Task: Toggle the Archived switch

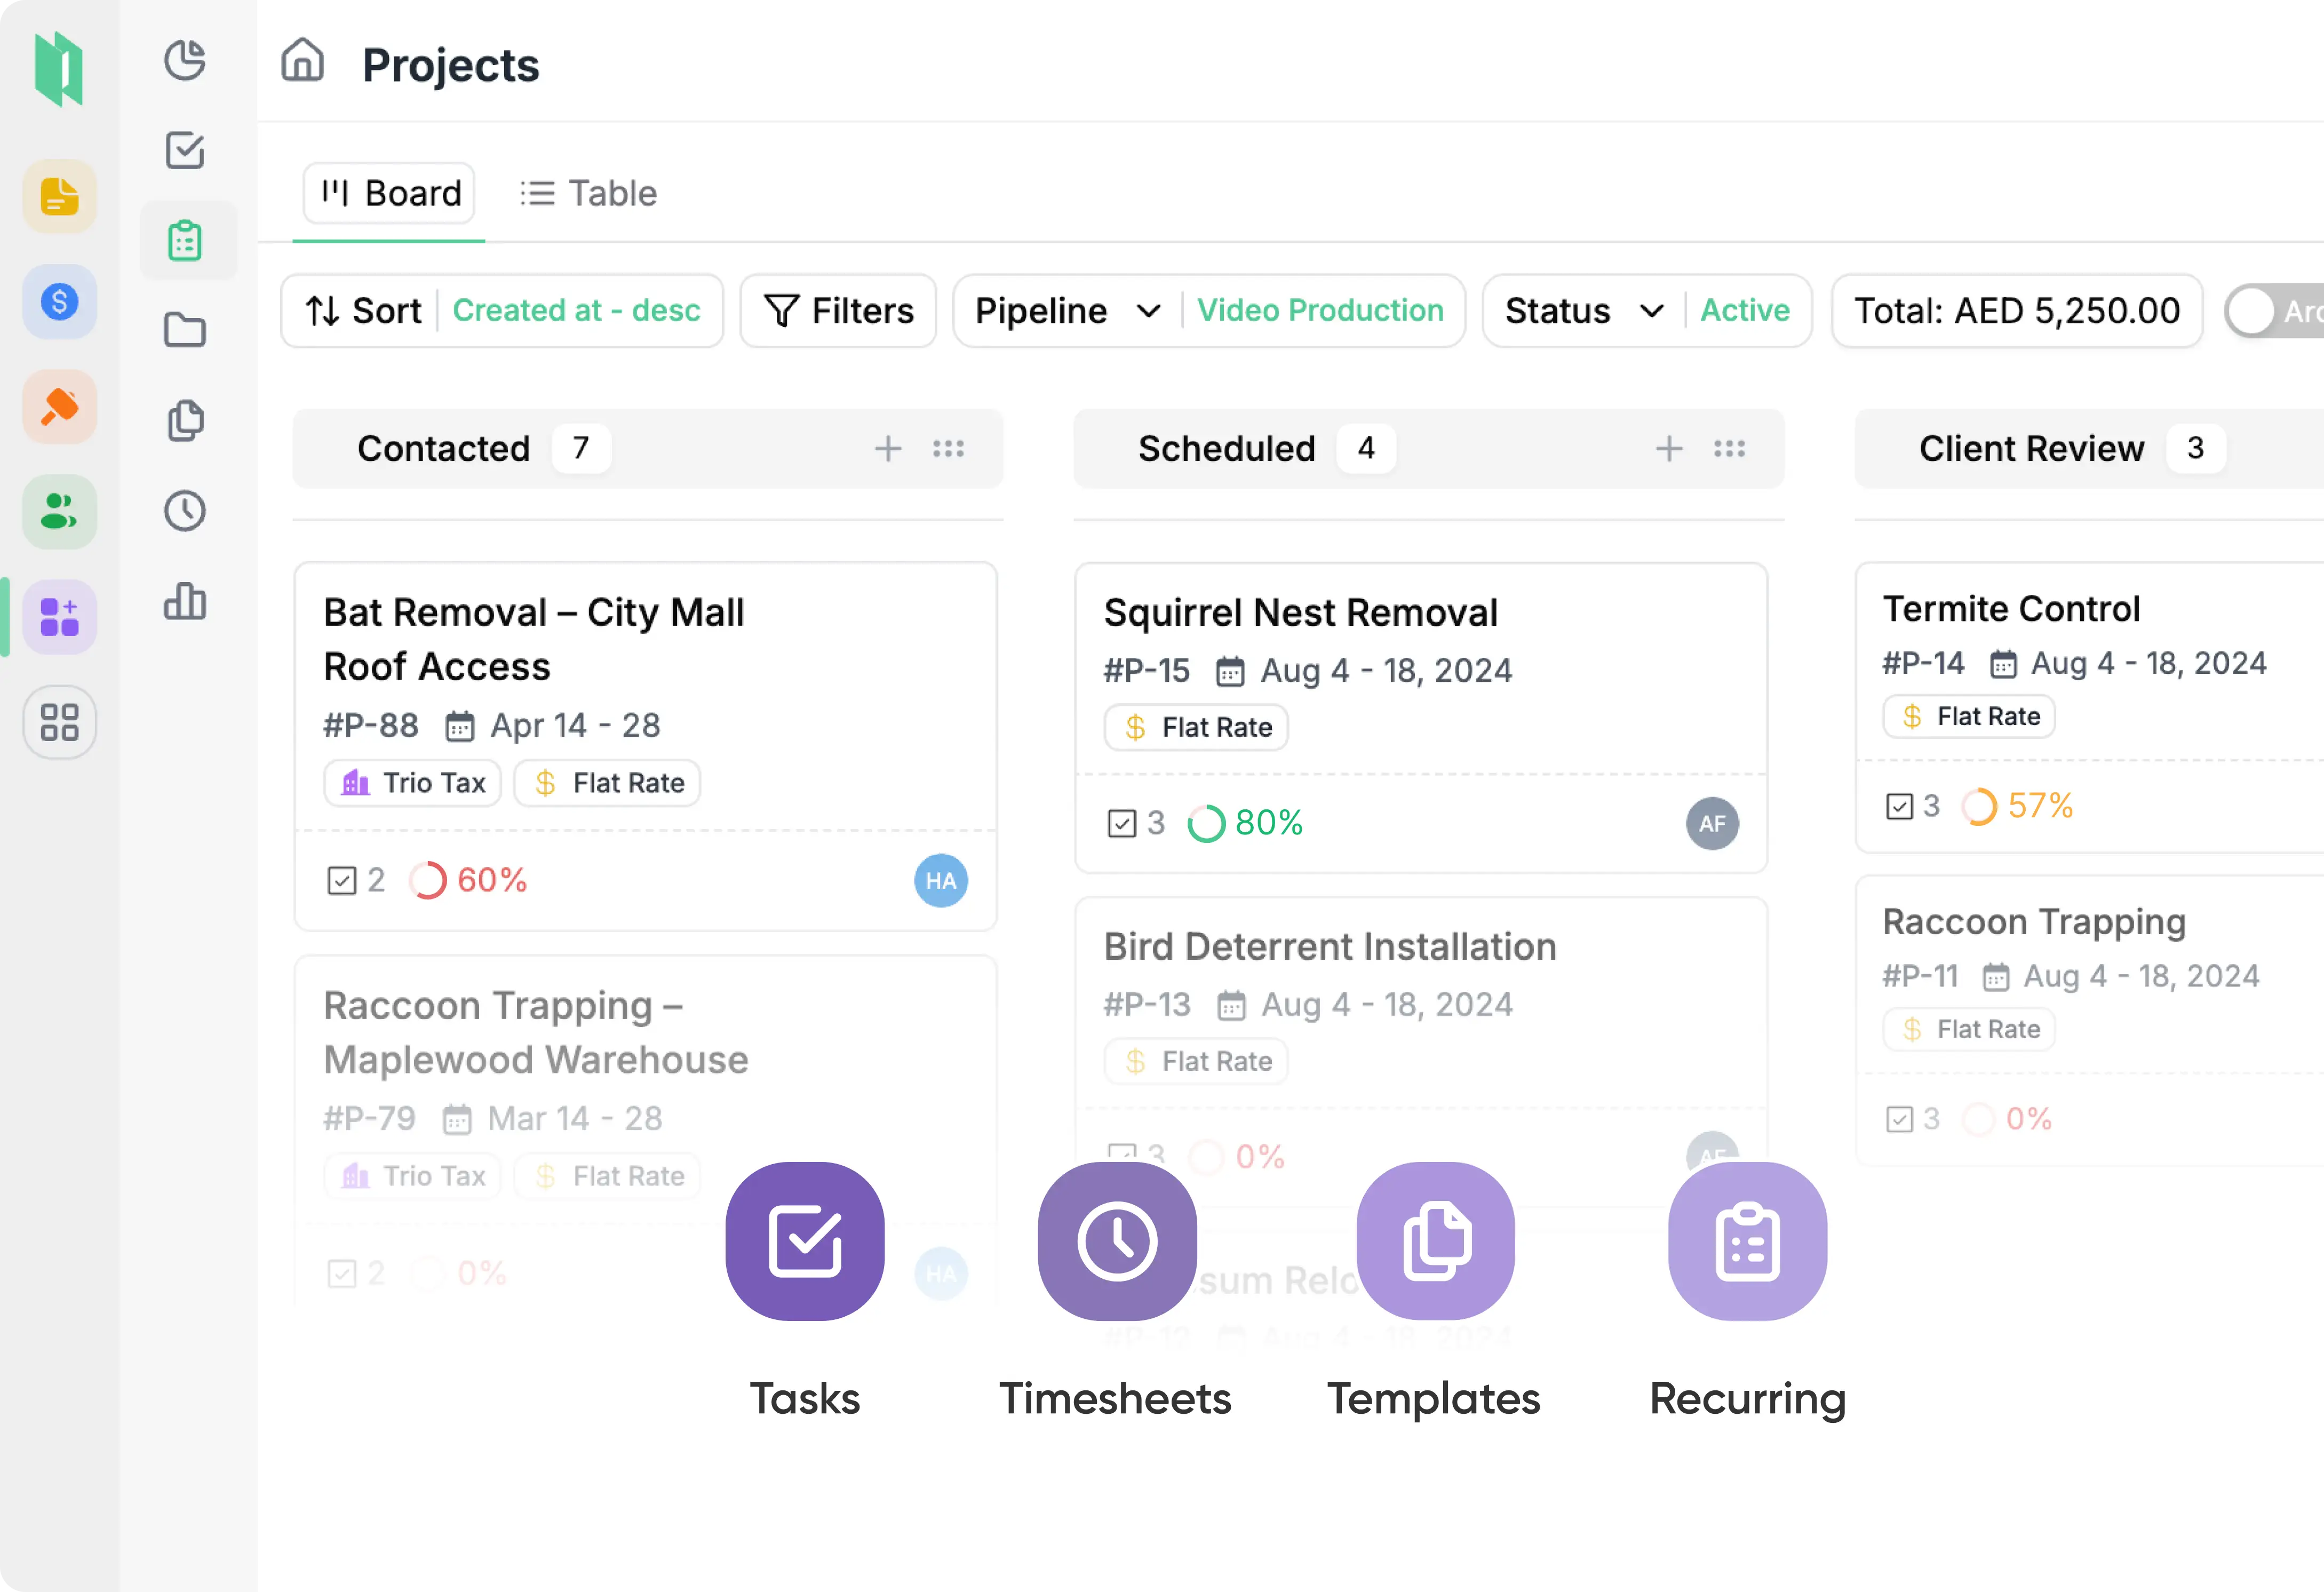Action: point(2275,311)
